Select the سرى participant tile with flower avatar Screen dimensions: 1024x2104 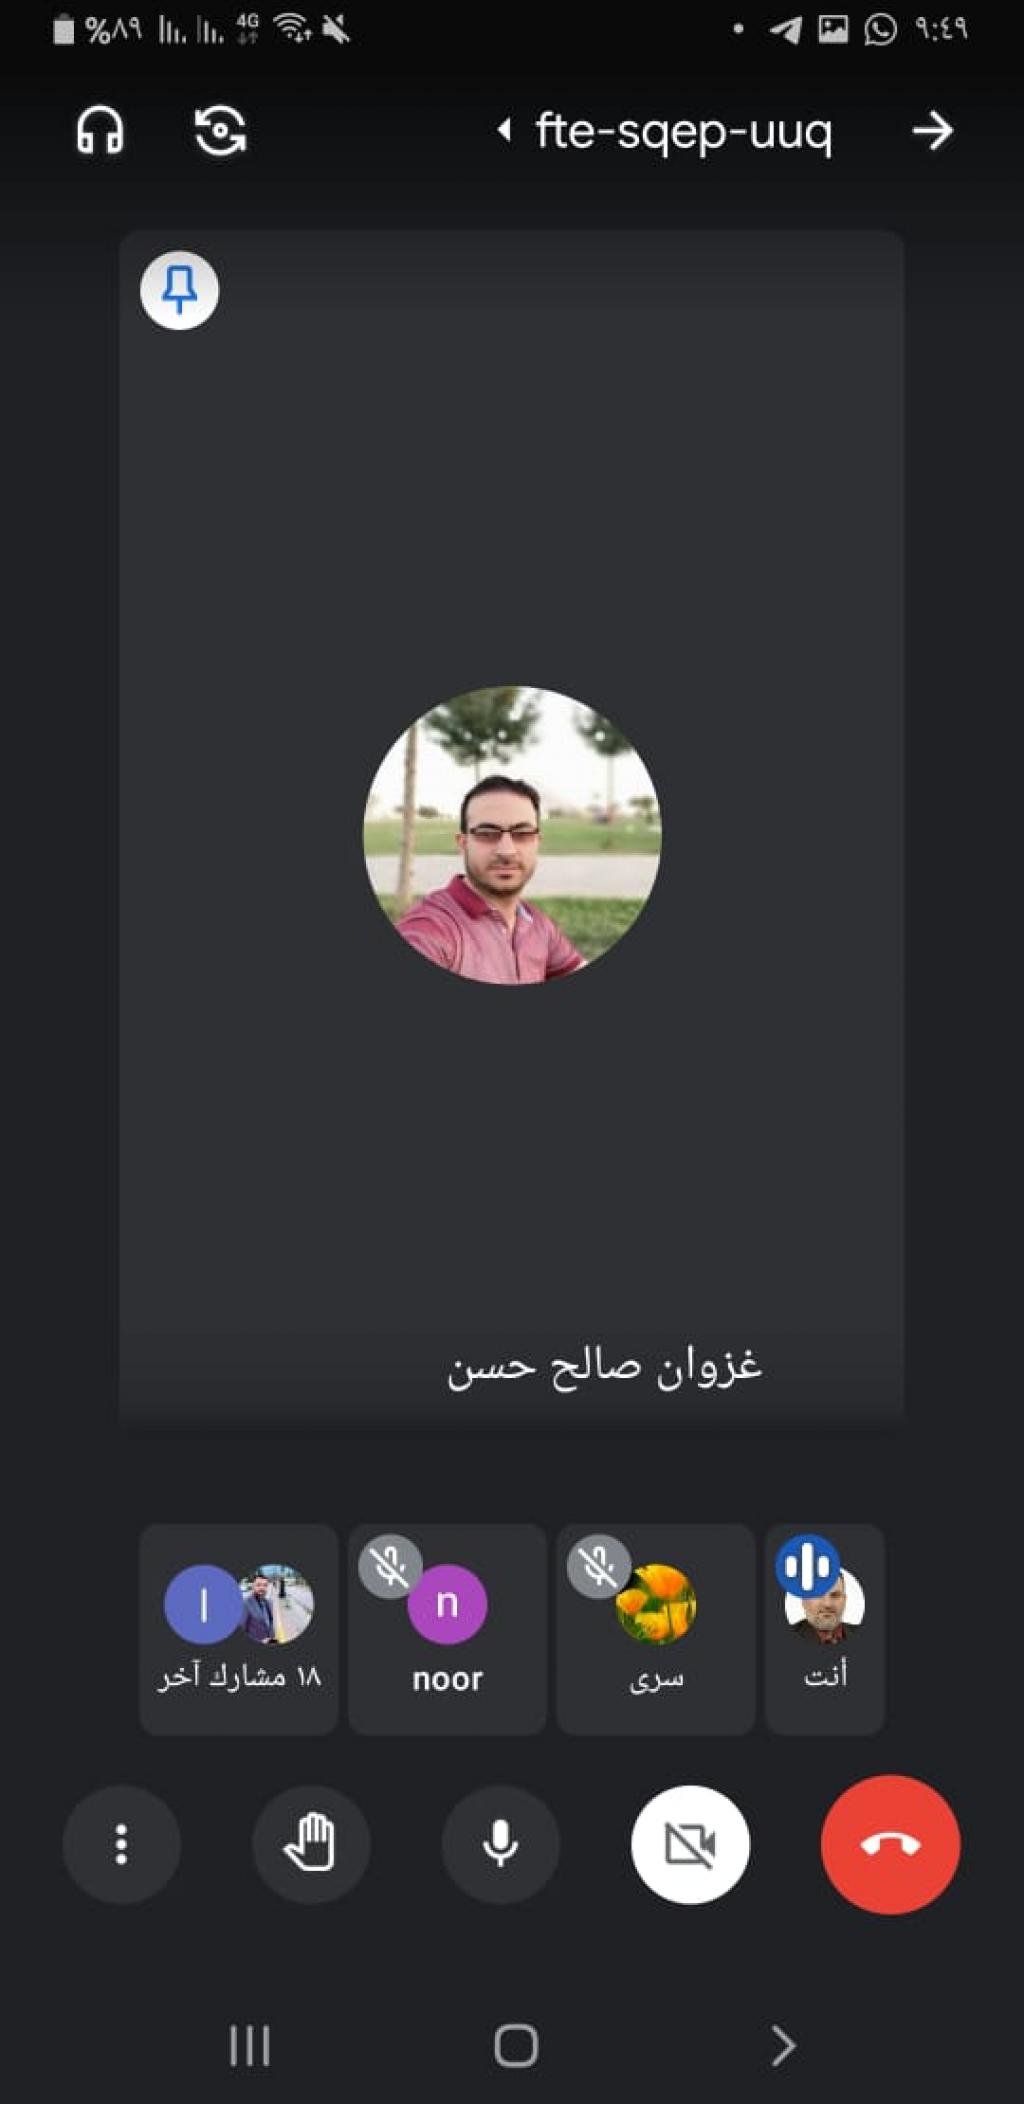(x=656, y=1630)
